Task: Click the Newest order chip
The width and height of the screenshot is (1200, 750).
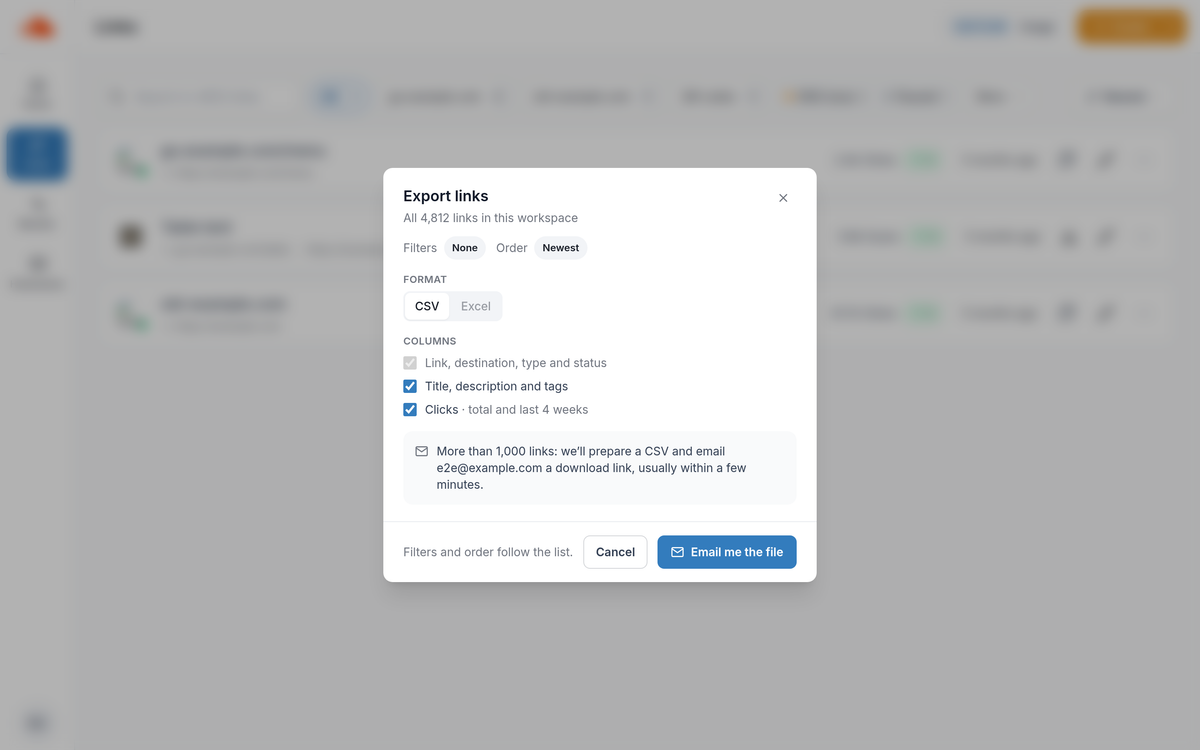Action: pyautogui.click(x=561, y=248)
